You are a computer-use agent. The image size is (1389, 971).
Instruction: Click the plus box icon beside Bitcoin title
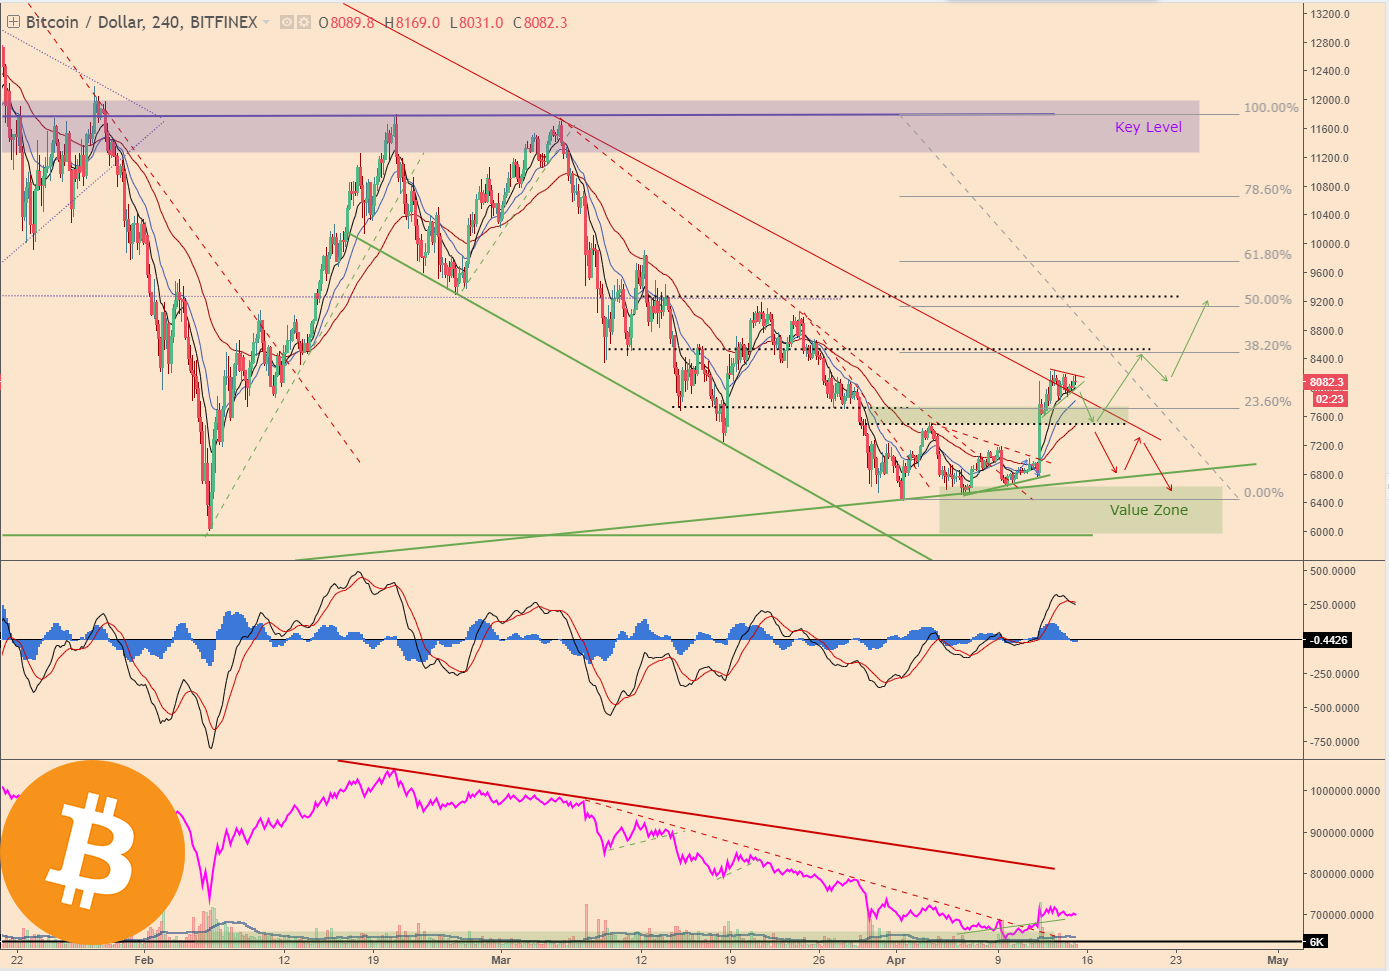(13, 22)
